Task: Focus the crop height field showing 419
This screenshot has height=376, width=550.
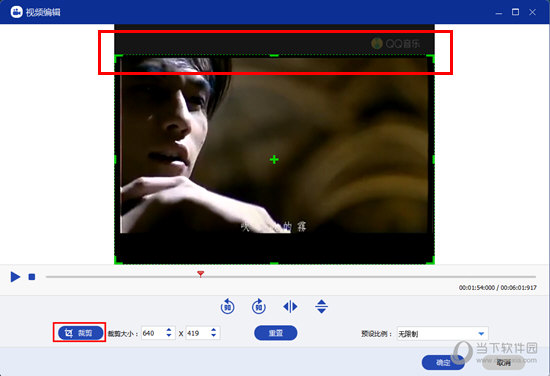Action: (197, 333)
